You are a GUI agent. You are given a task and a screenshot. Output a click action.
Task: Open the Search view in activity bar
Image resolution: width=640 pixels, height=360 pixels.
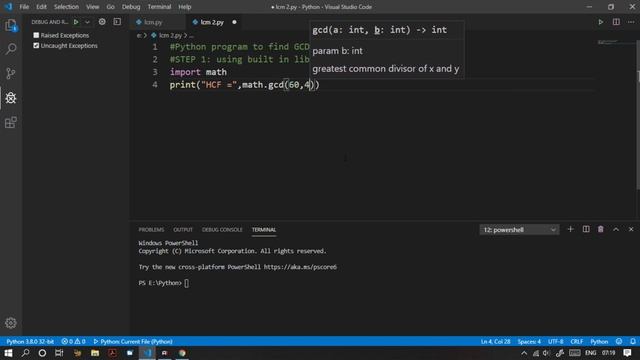11,49
